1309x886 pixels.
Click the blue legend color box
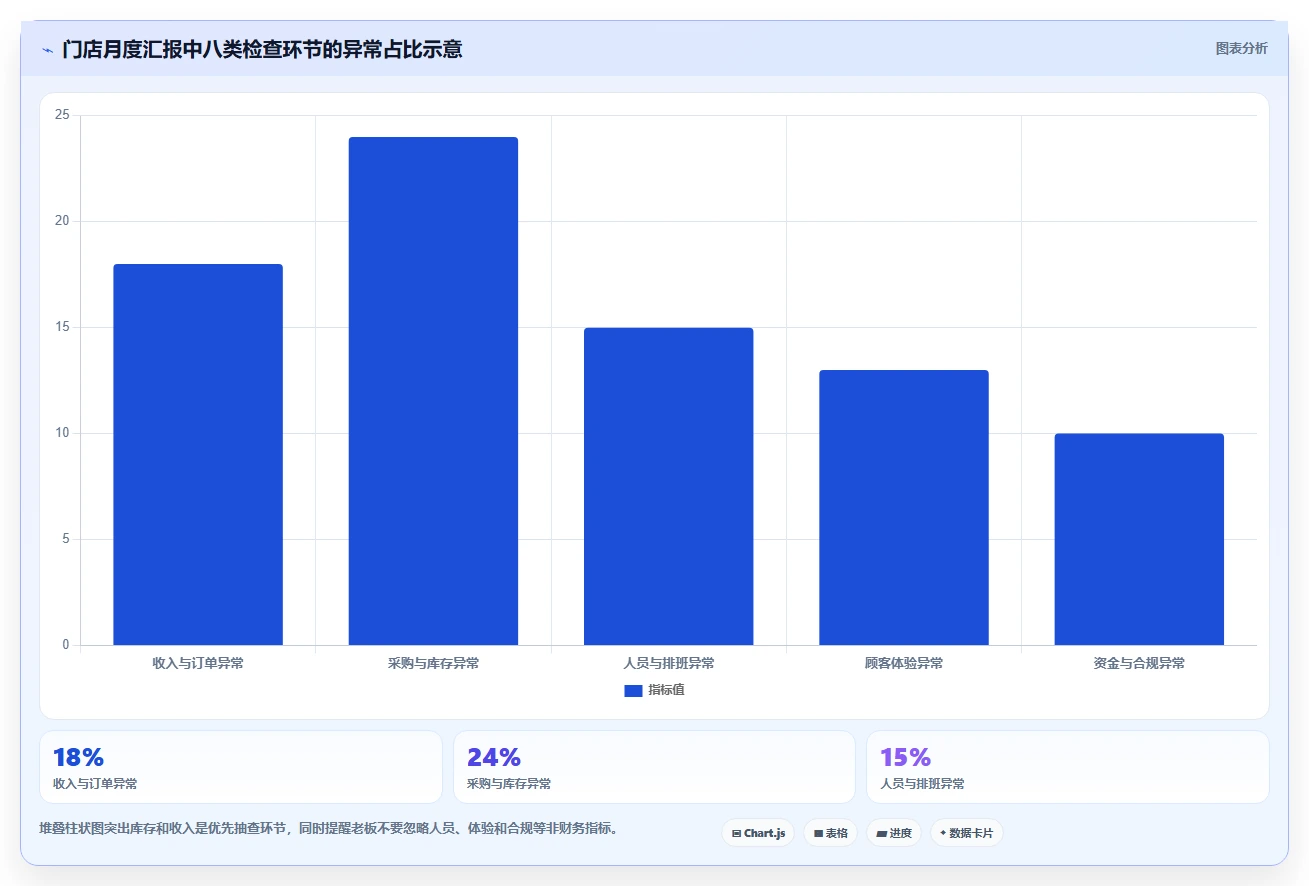coord(633,691)
